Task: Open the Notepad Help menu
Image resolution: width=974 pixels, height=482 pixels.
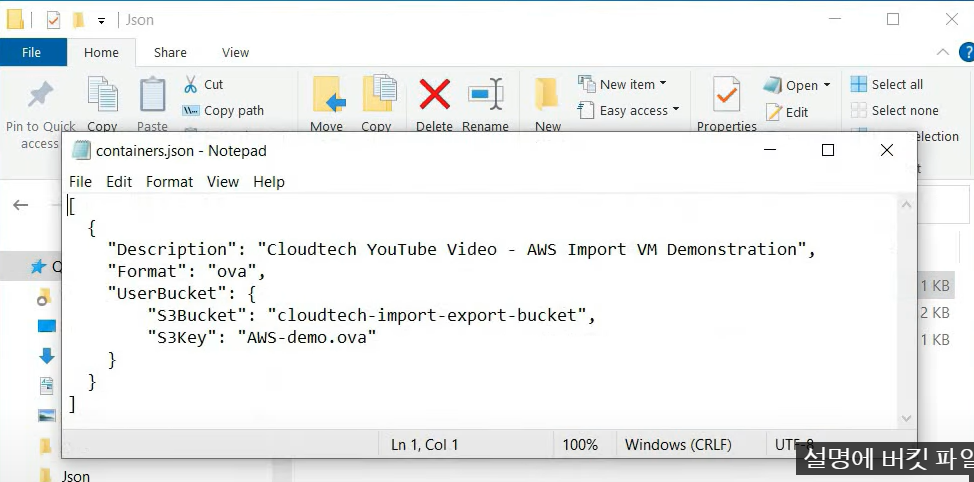Action: tap(268, 181)
